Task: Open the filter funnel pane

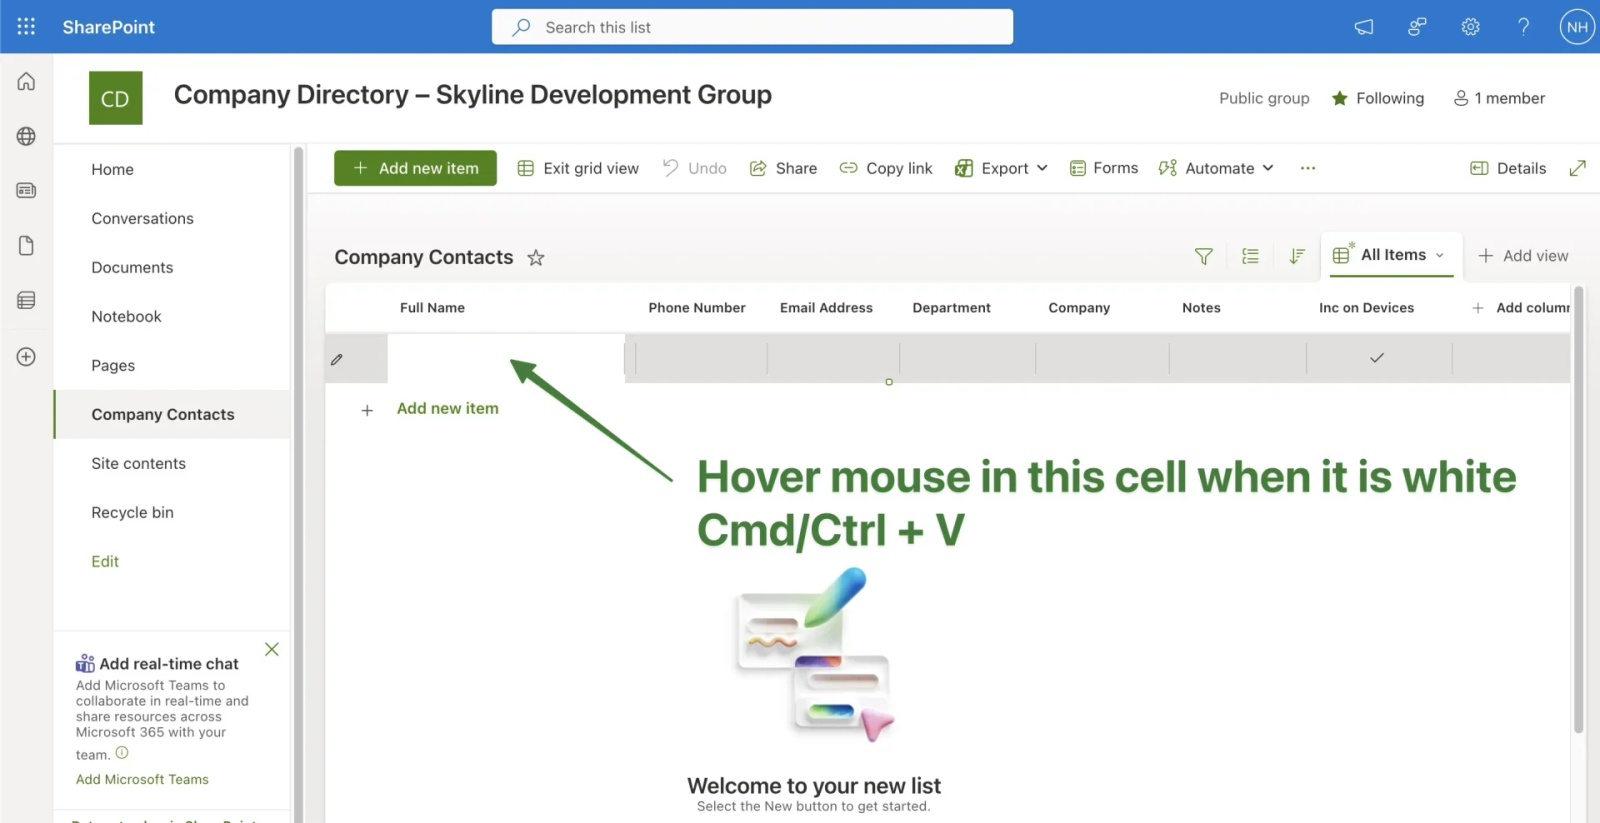Action: point(1204,256)
